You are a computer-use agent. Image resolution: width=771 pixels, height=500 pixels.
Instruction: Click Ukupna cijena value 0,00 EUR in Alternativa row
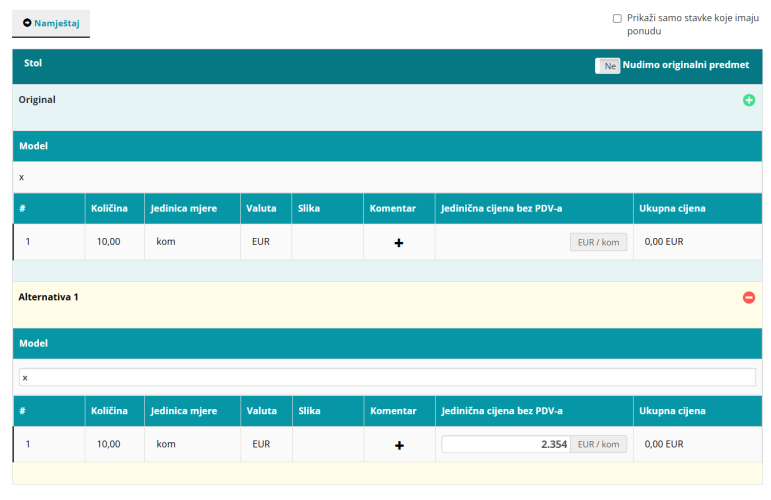click(663, 444)
